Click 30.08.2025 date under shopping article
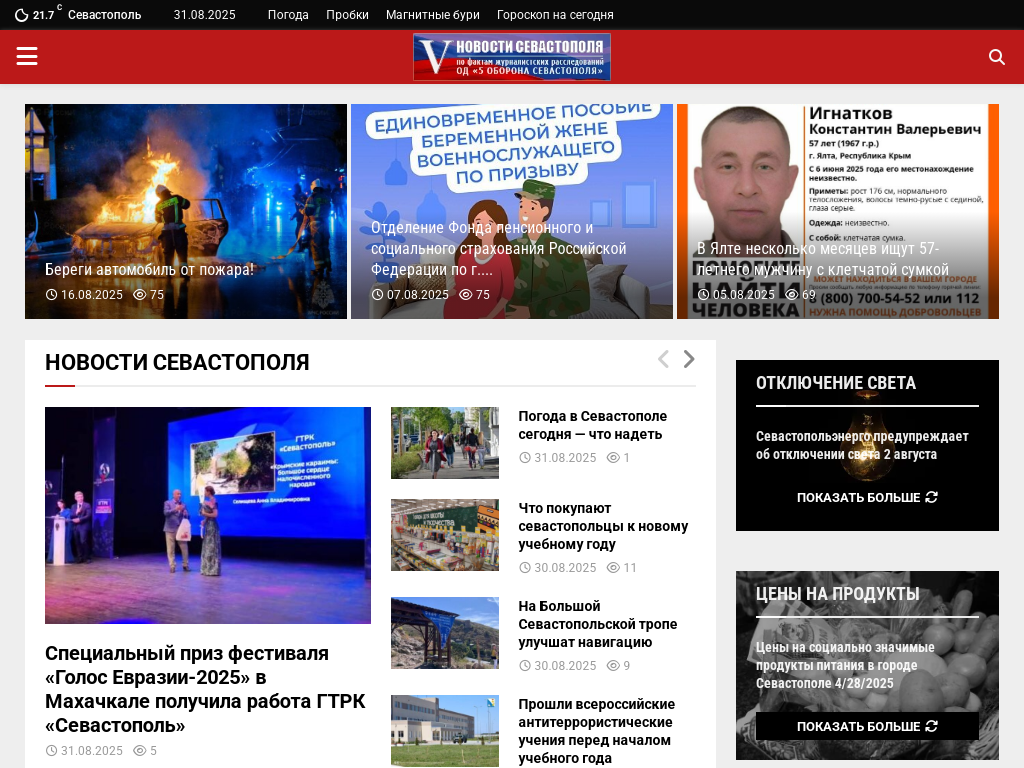 pos(565,568)
